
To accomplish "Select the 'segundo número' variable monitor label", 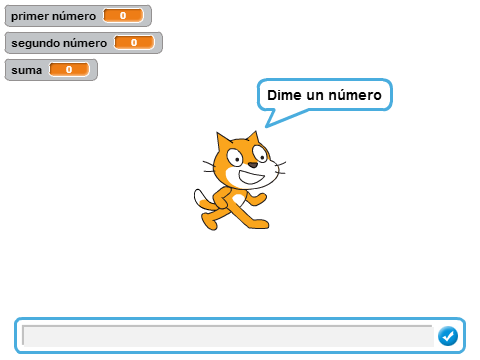I will [x=59, y=43].
